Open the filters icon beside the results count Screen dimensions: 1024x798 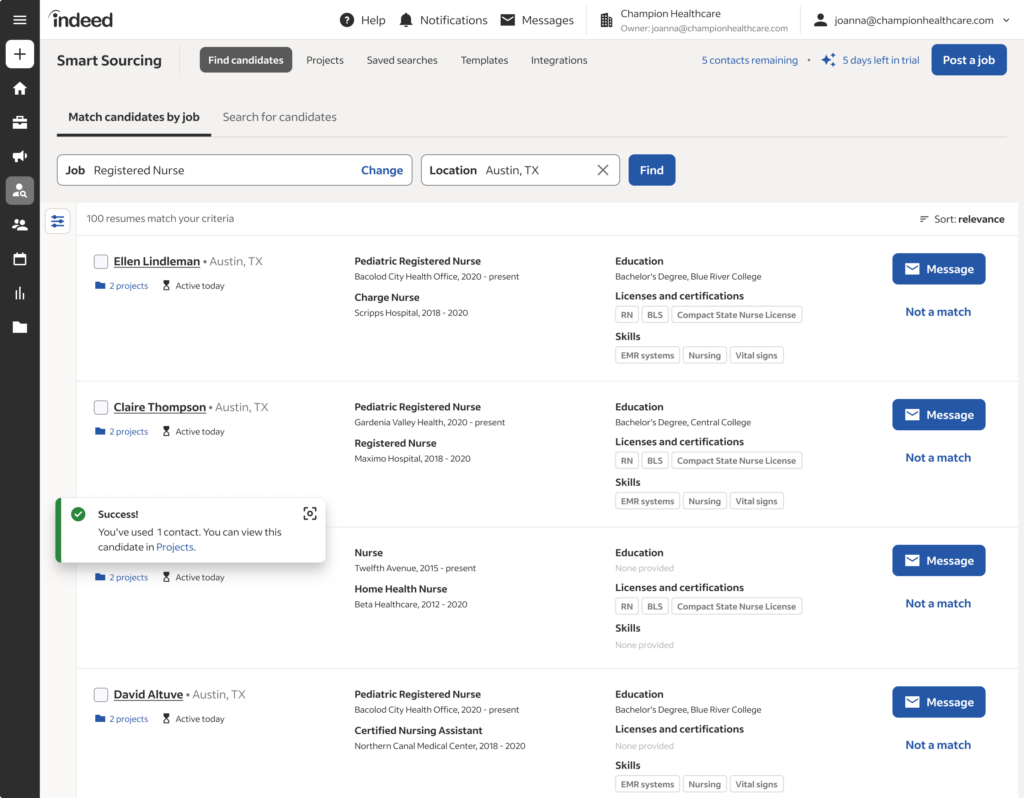point(57,220)
